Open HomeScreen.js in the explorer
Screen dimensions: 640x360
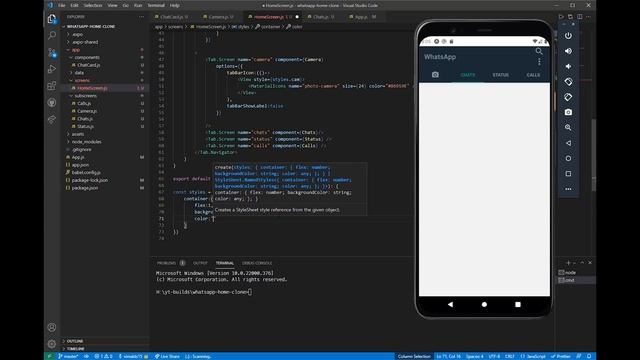pyautogui.click(x=105, y=88)
